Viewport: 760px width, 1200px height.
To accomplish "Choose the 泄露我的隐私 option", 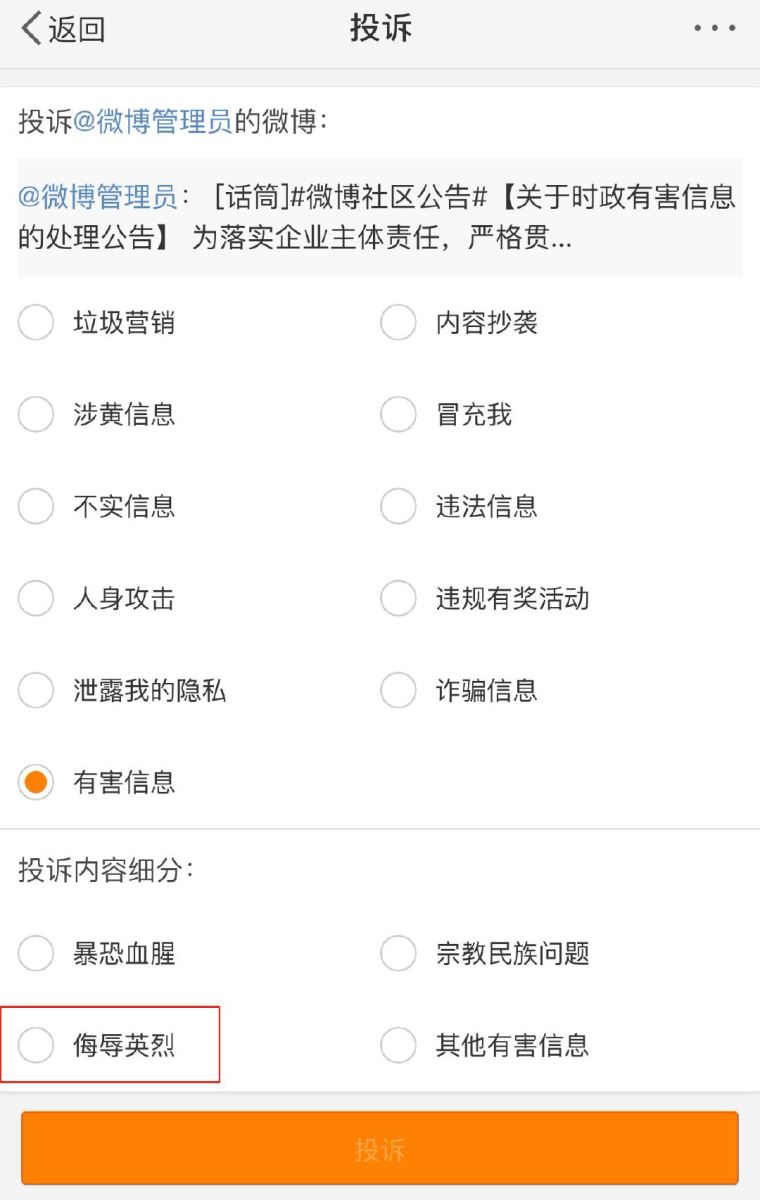I will click(36, 690).
